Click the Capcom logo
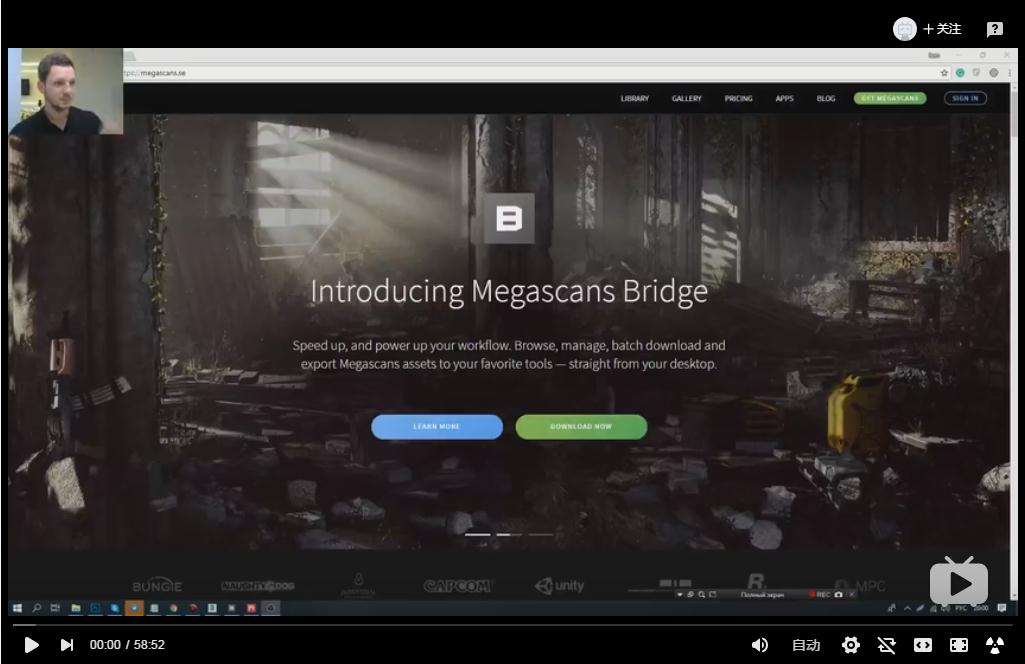The width and height of the screenshot is (1025, 664). click(457, 586)
